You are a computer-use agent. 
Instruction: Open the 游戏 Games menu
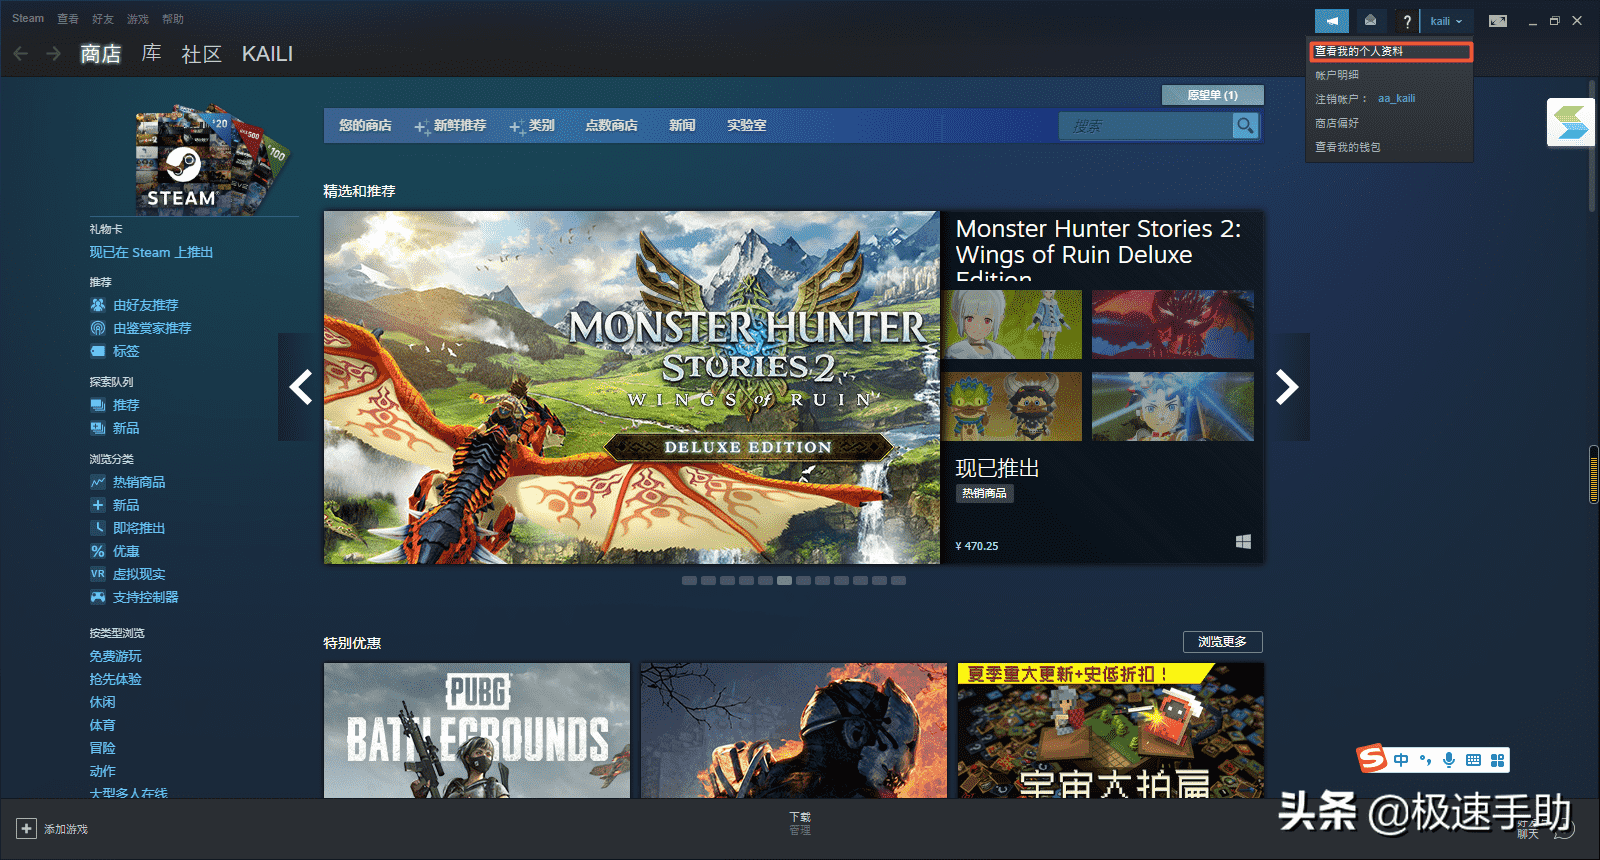tap(138, 19)
